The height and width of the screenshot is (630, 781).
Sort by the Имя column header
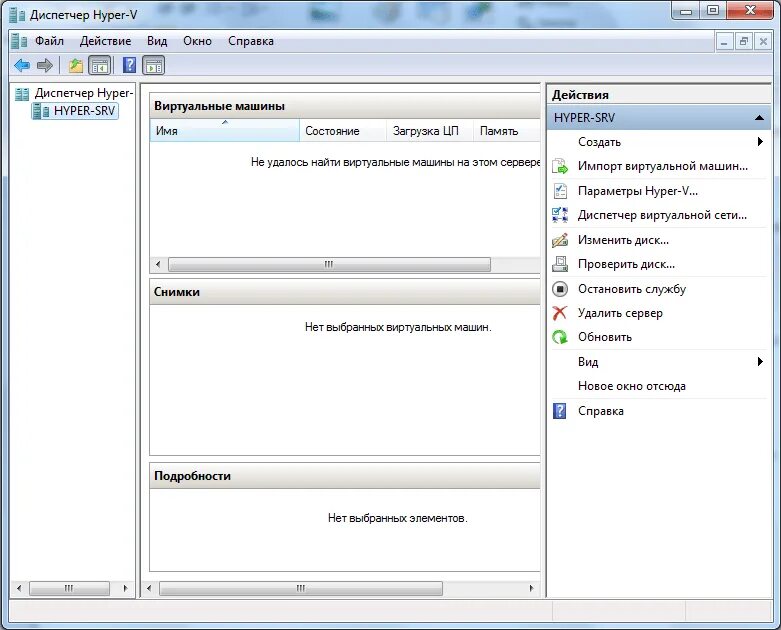pos(225,130)
